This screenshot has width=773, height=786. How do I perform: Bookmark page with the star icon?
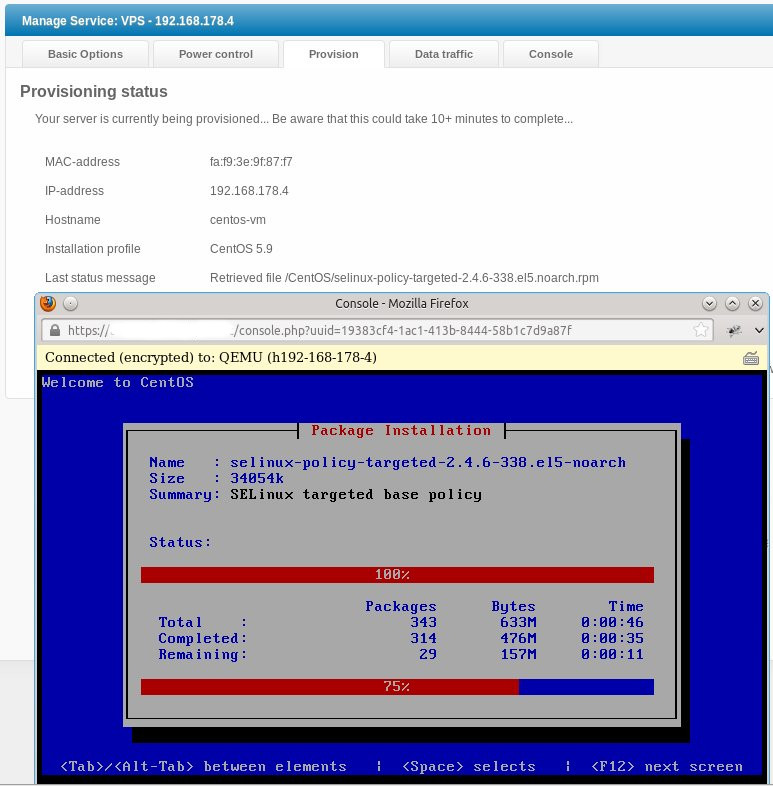[x=700, y=330]
